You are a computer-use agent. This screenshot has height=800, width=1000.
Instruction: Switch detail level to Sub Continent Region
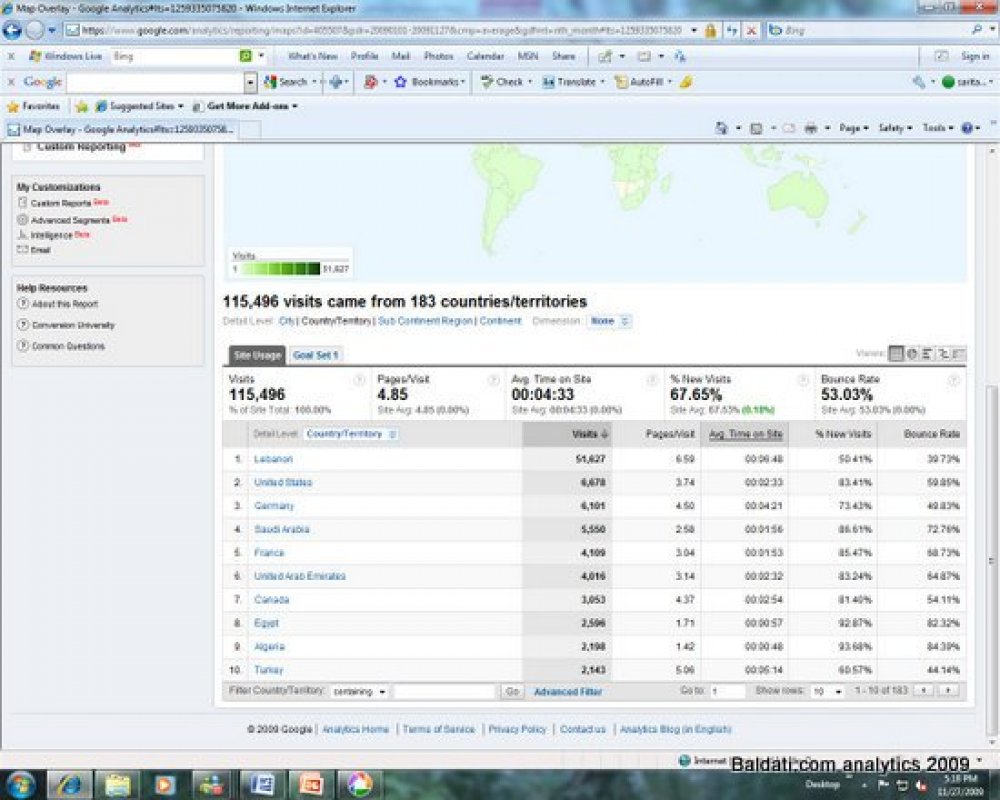click(x=425, y=321)
